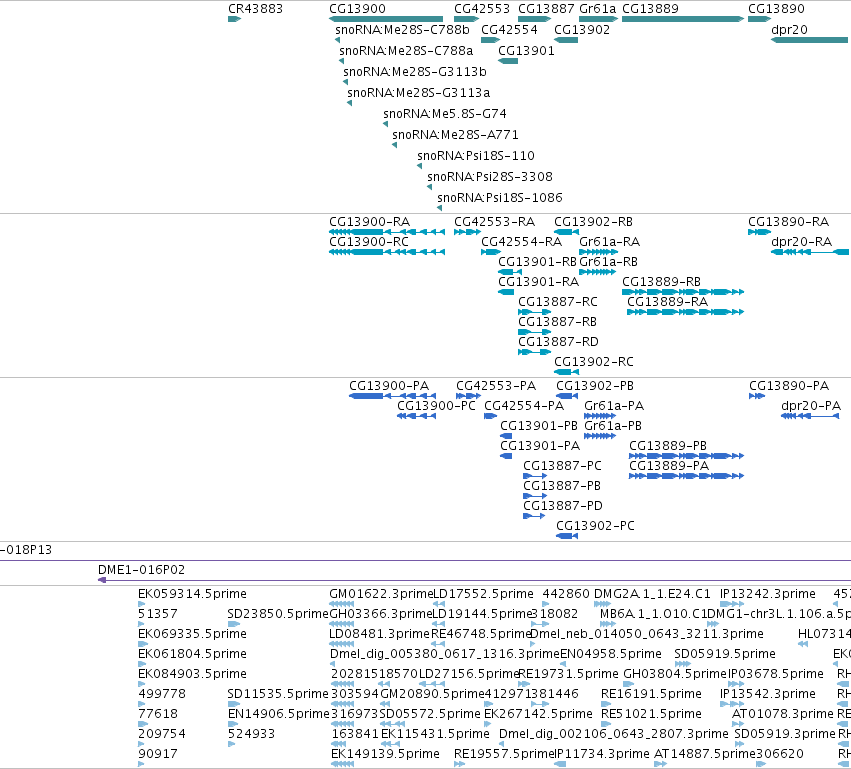Viewport: 851px width, 769px height.
Task: Click BAC clone DME1-016P02
Action: [x=474, y=580]
